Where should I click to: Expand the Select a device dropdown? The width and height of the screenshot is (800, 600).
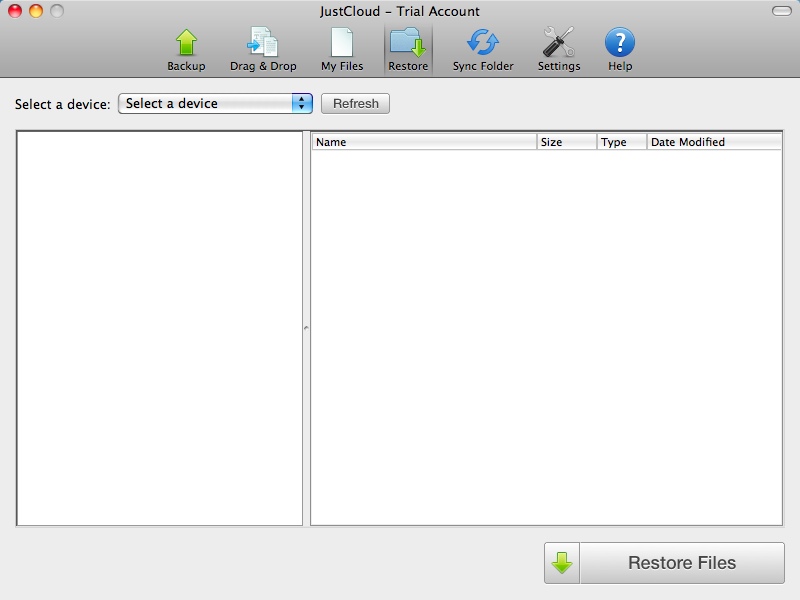[215, 103]
